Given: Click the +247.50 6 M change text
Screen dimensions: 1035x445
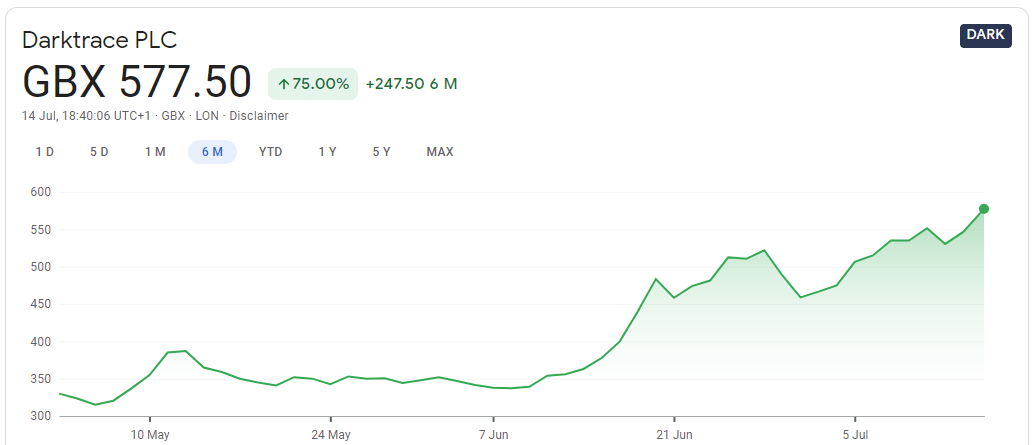Looking at the screenshot, I should coord(411,84).
